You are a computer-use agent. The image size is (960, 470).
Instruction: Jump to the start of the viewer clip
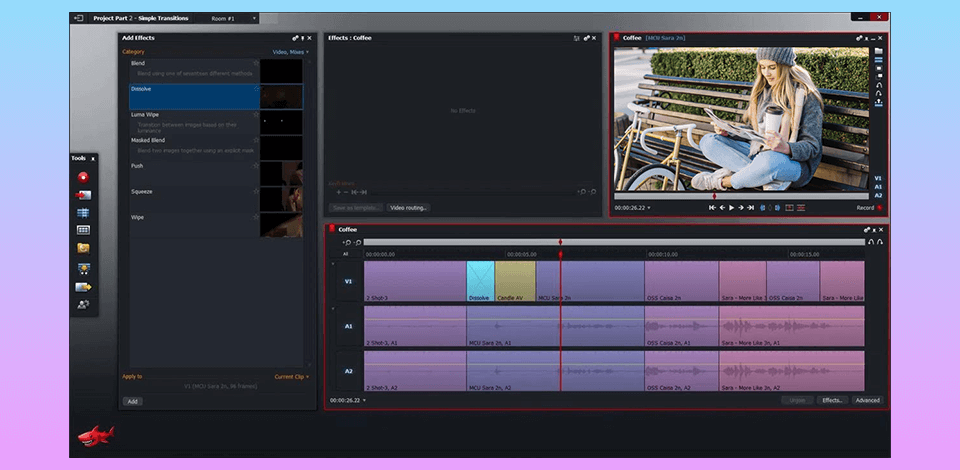click(x=713, y=208)
